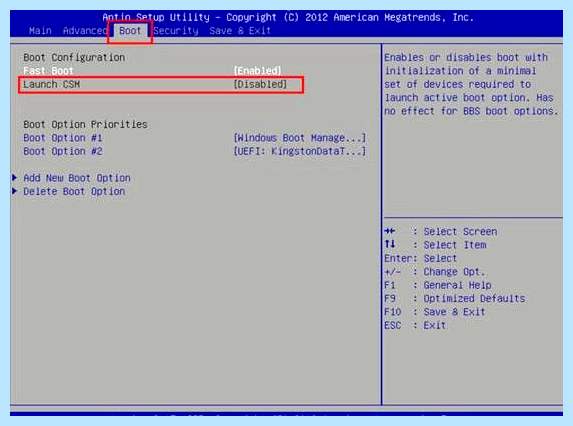Expand Add New Boot Option submenu

[77, 178]
